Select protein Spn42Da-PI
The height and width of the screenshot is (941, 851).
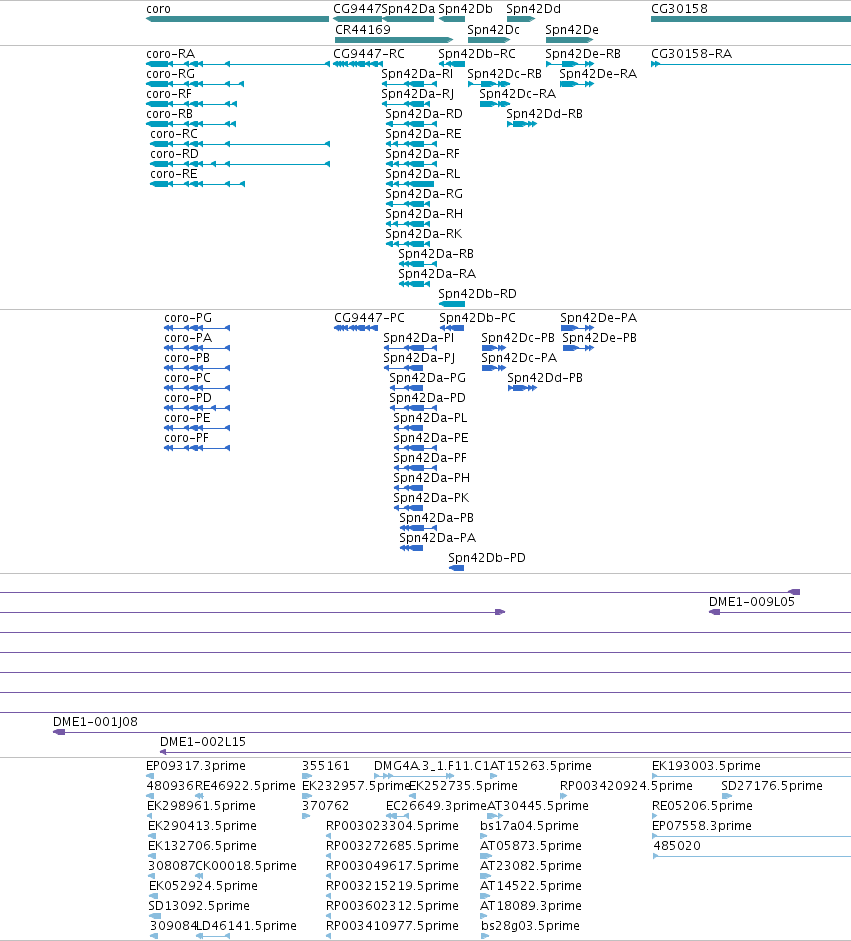410,348
